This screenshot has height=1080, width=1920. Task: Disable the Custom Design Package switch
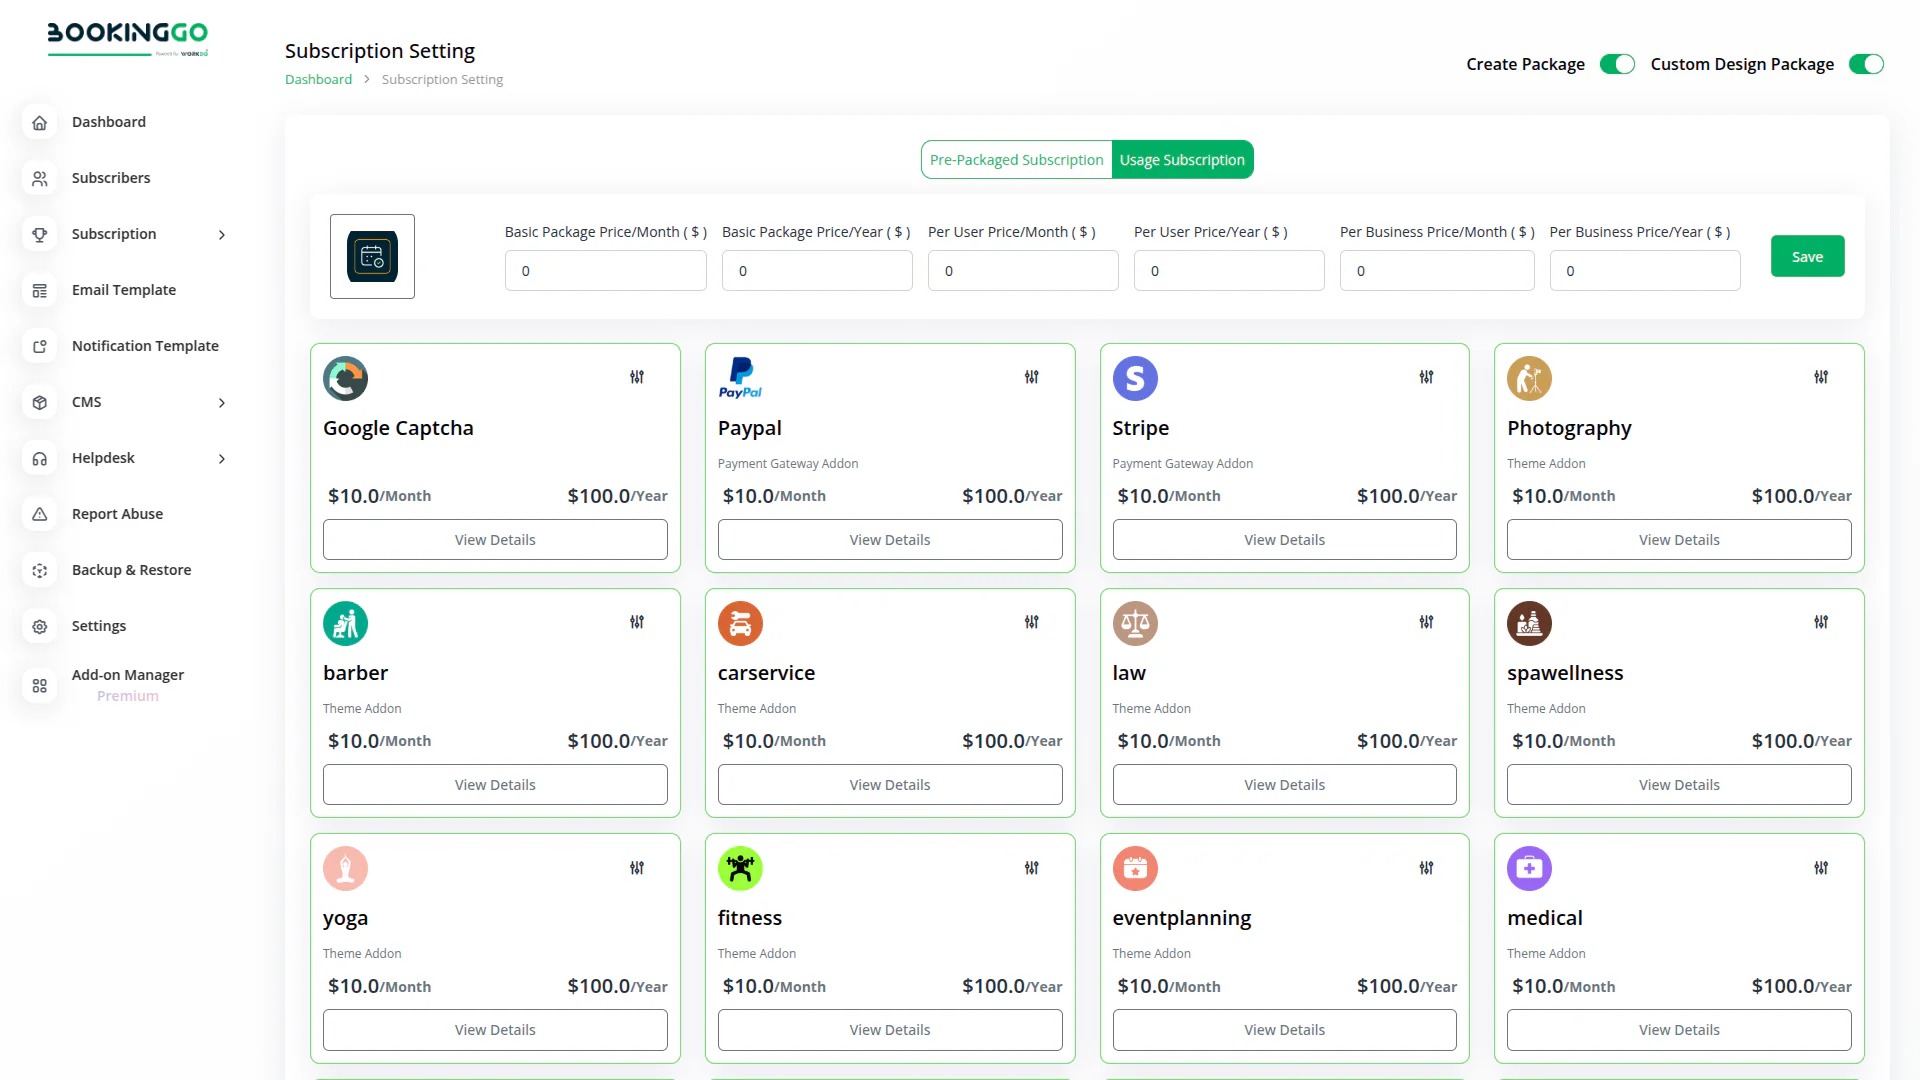coord(1865,64)
